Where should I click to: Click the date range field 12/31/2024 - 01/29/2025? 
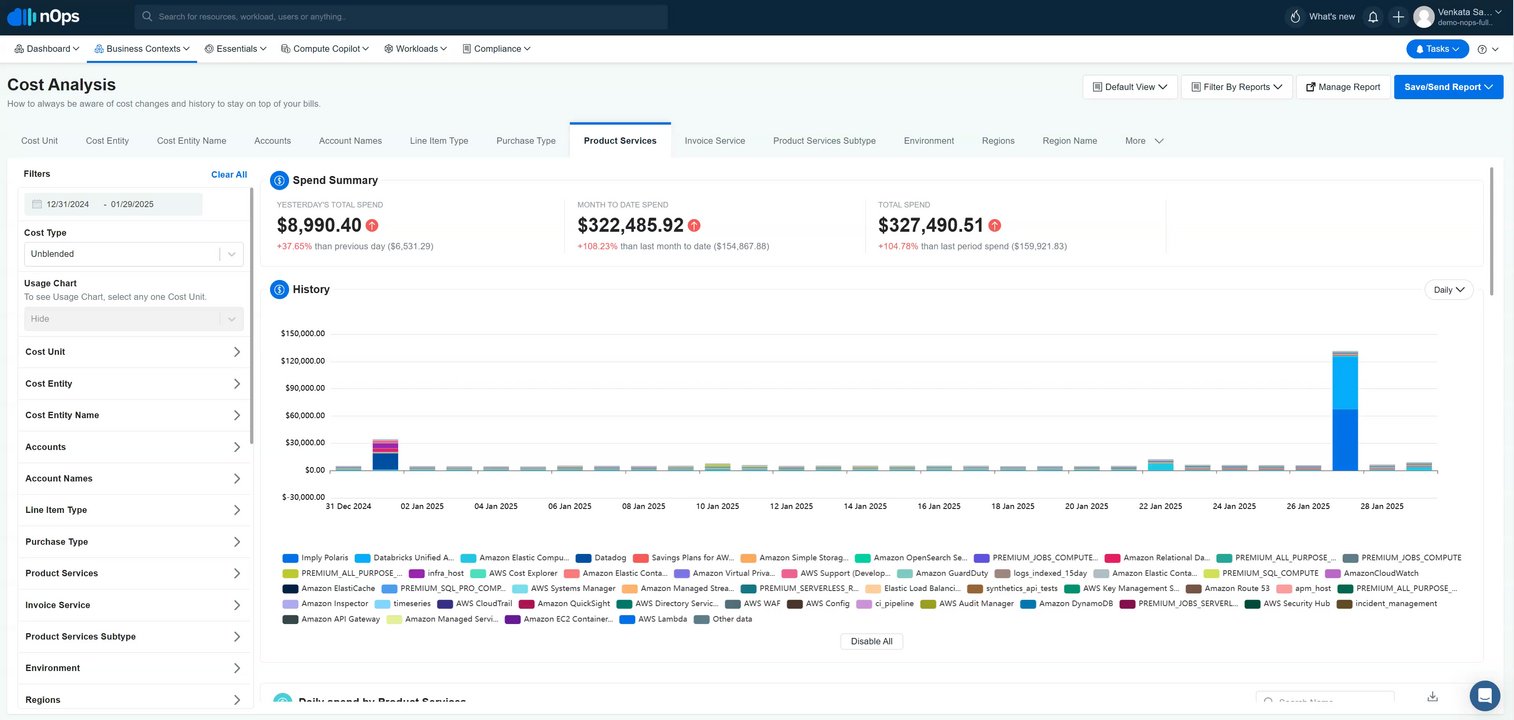pyautogui.click(x=113, y=204)
